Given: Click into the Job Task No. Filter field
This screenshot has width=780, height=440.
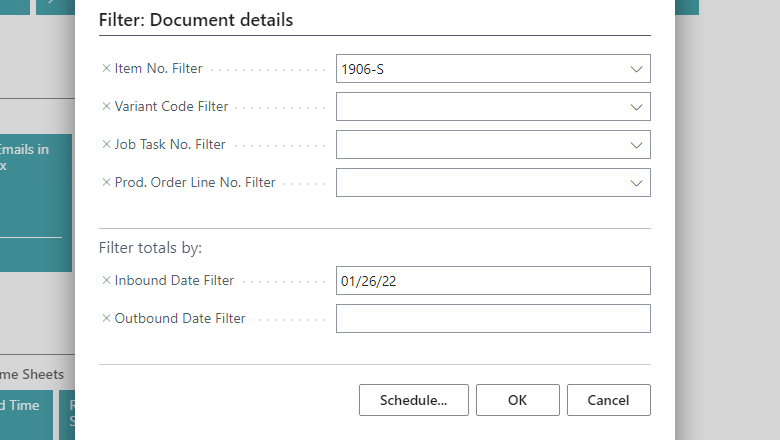Looking at the screenshot, I should click(480, 145).
